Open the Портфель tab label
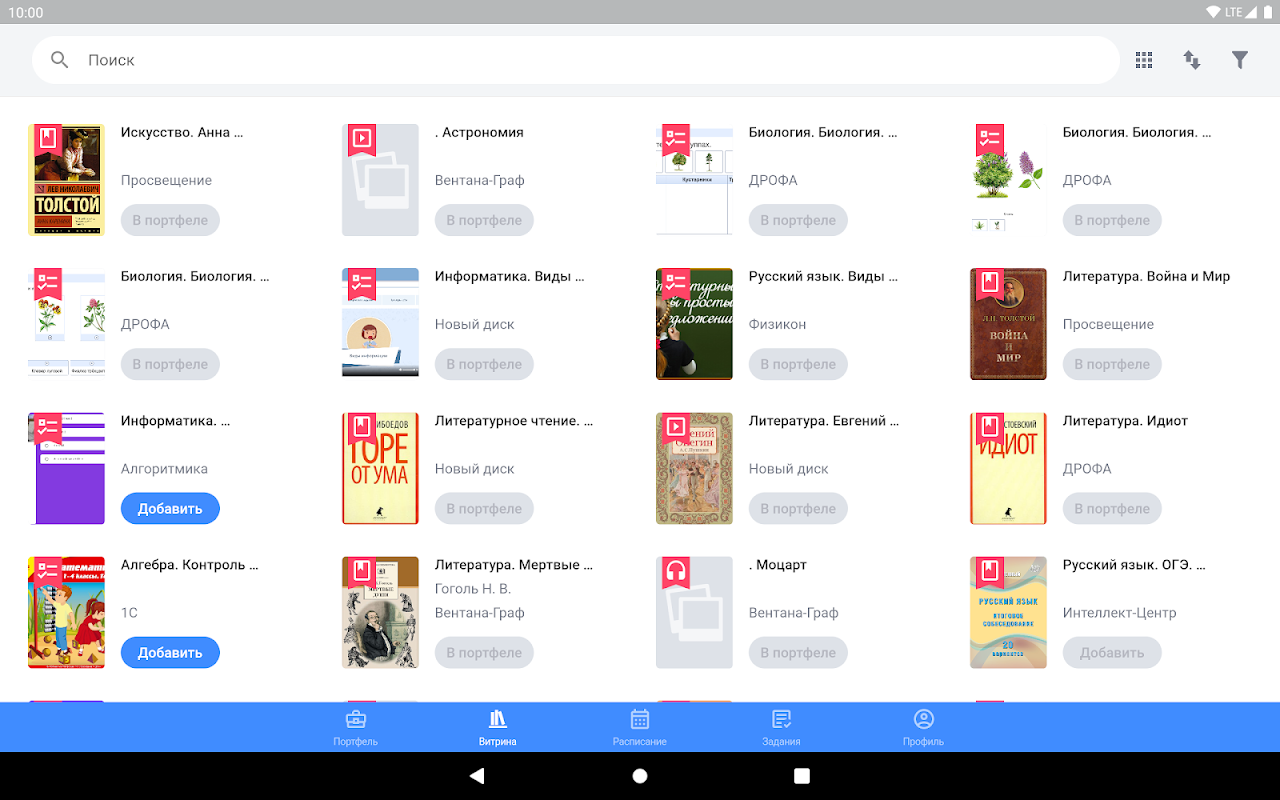 click(x=355, y=742)
